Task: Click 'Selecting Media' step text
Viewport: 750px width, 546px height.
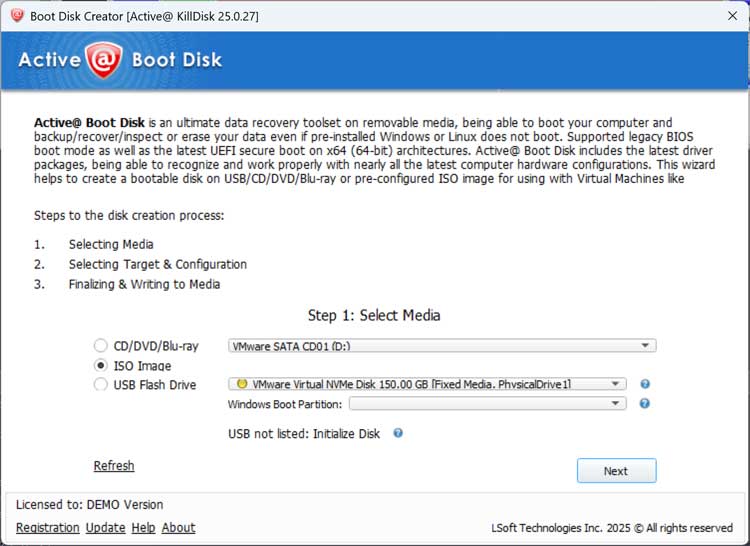Action: 111,244
